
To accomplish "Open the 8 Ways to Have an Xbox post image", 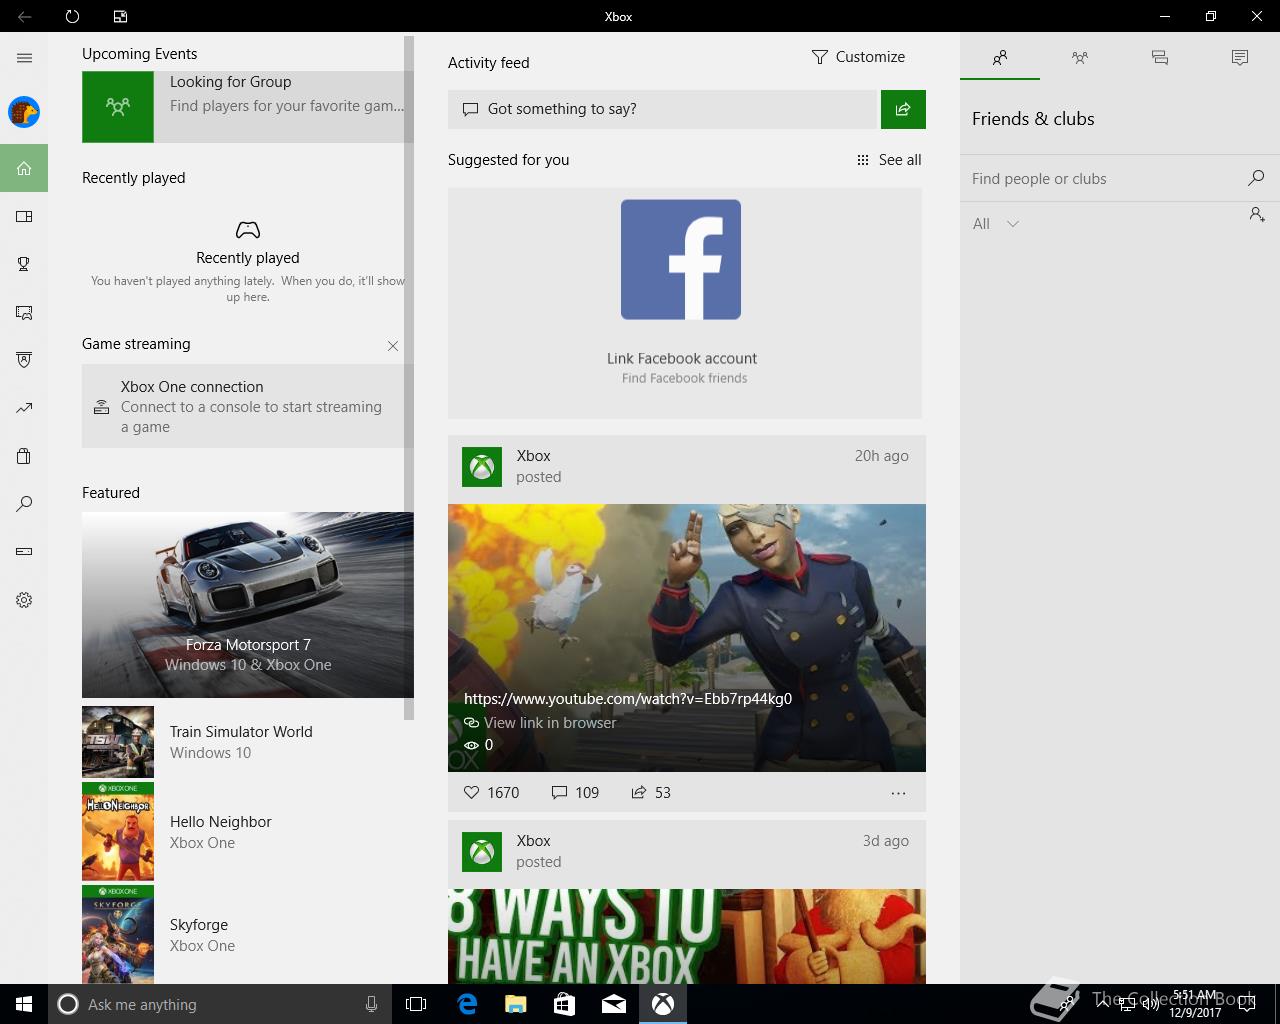I will tap(687, 937).
